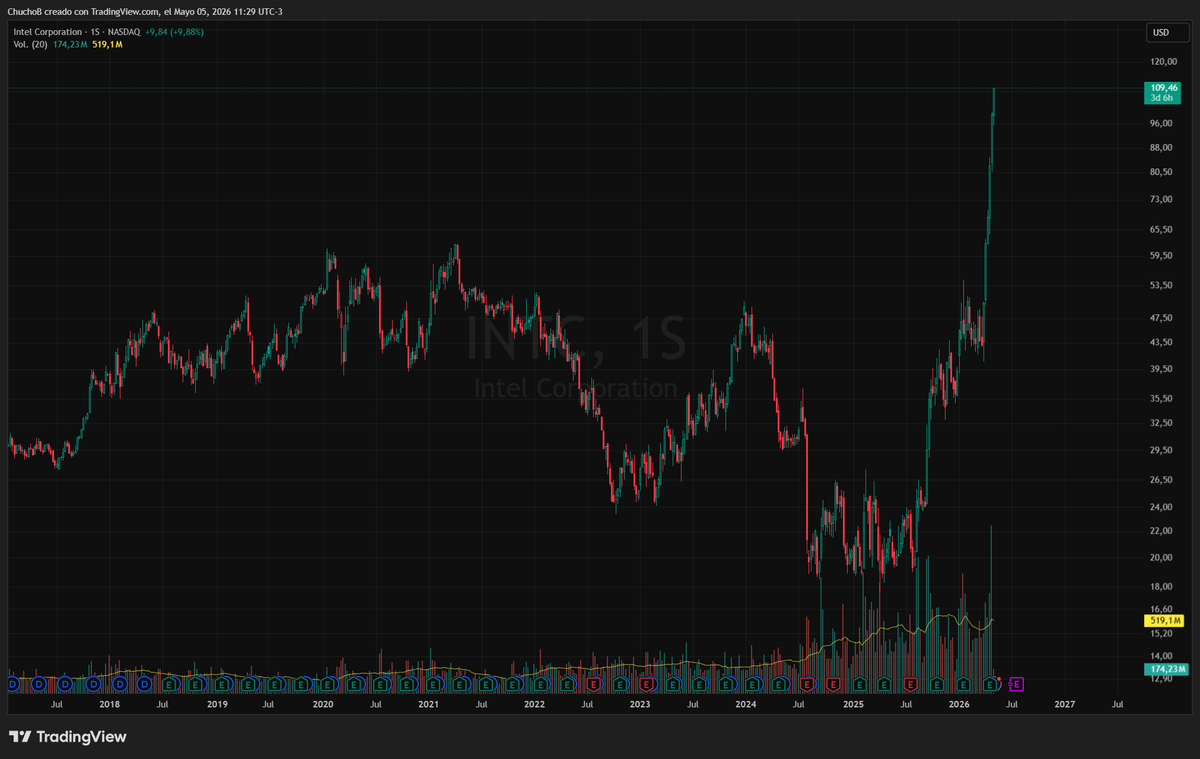This screenshot has width=1200, height=759.
Task: Click the 2023 time axis label
Action: pyautogui.click(x=640, y=704)
